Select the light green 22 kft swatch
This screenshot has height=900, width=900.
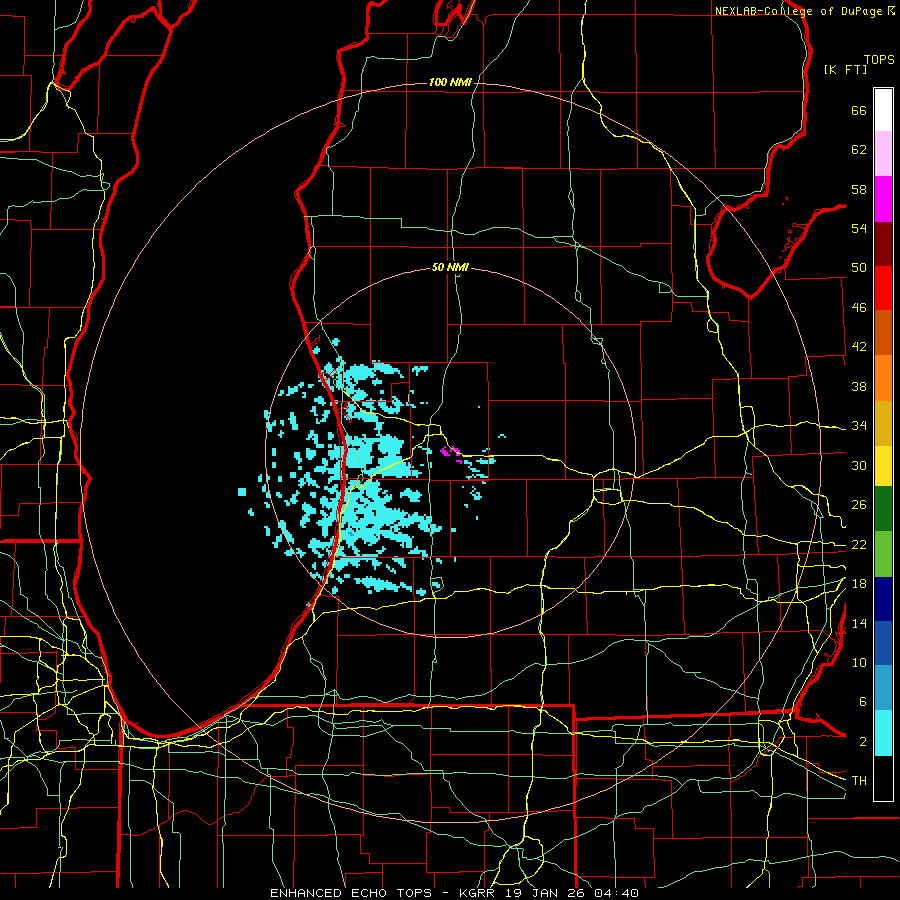tap(883, 554)
